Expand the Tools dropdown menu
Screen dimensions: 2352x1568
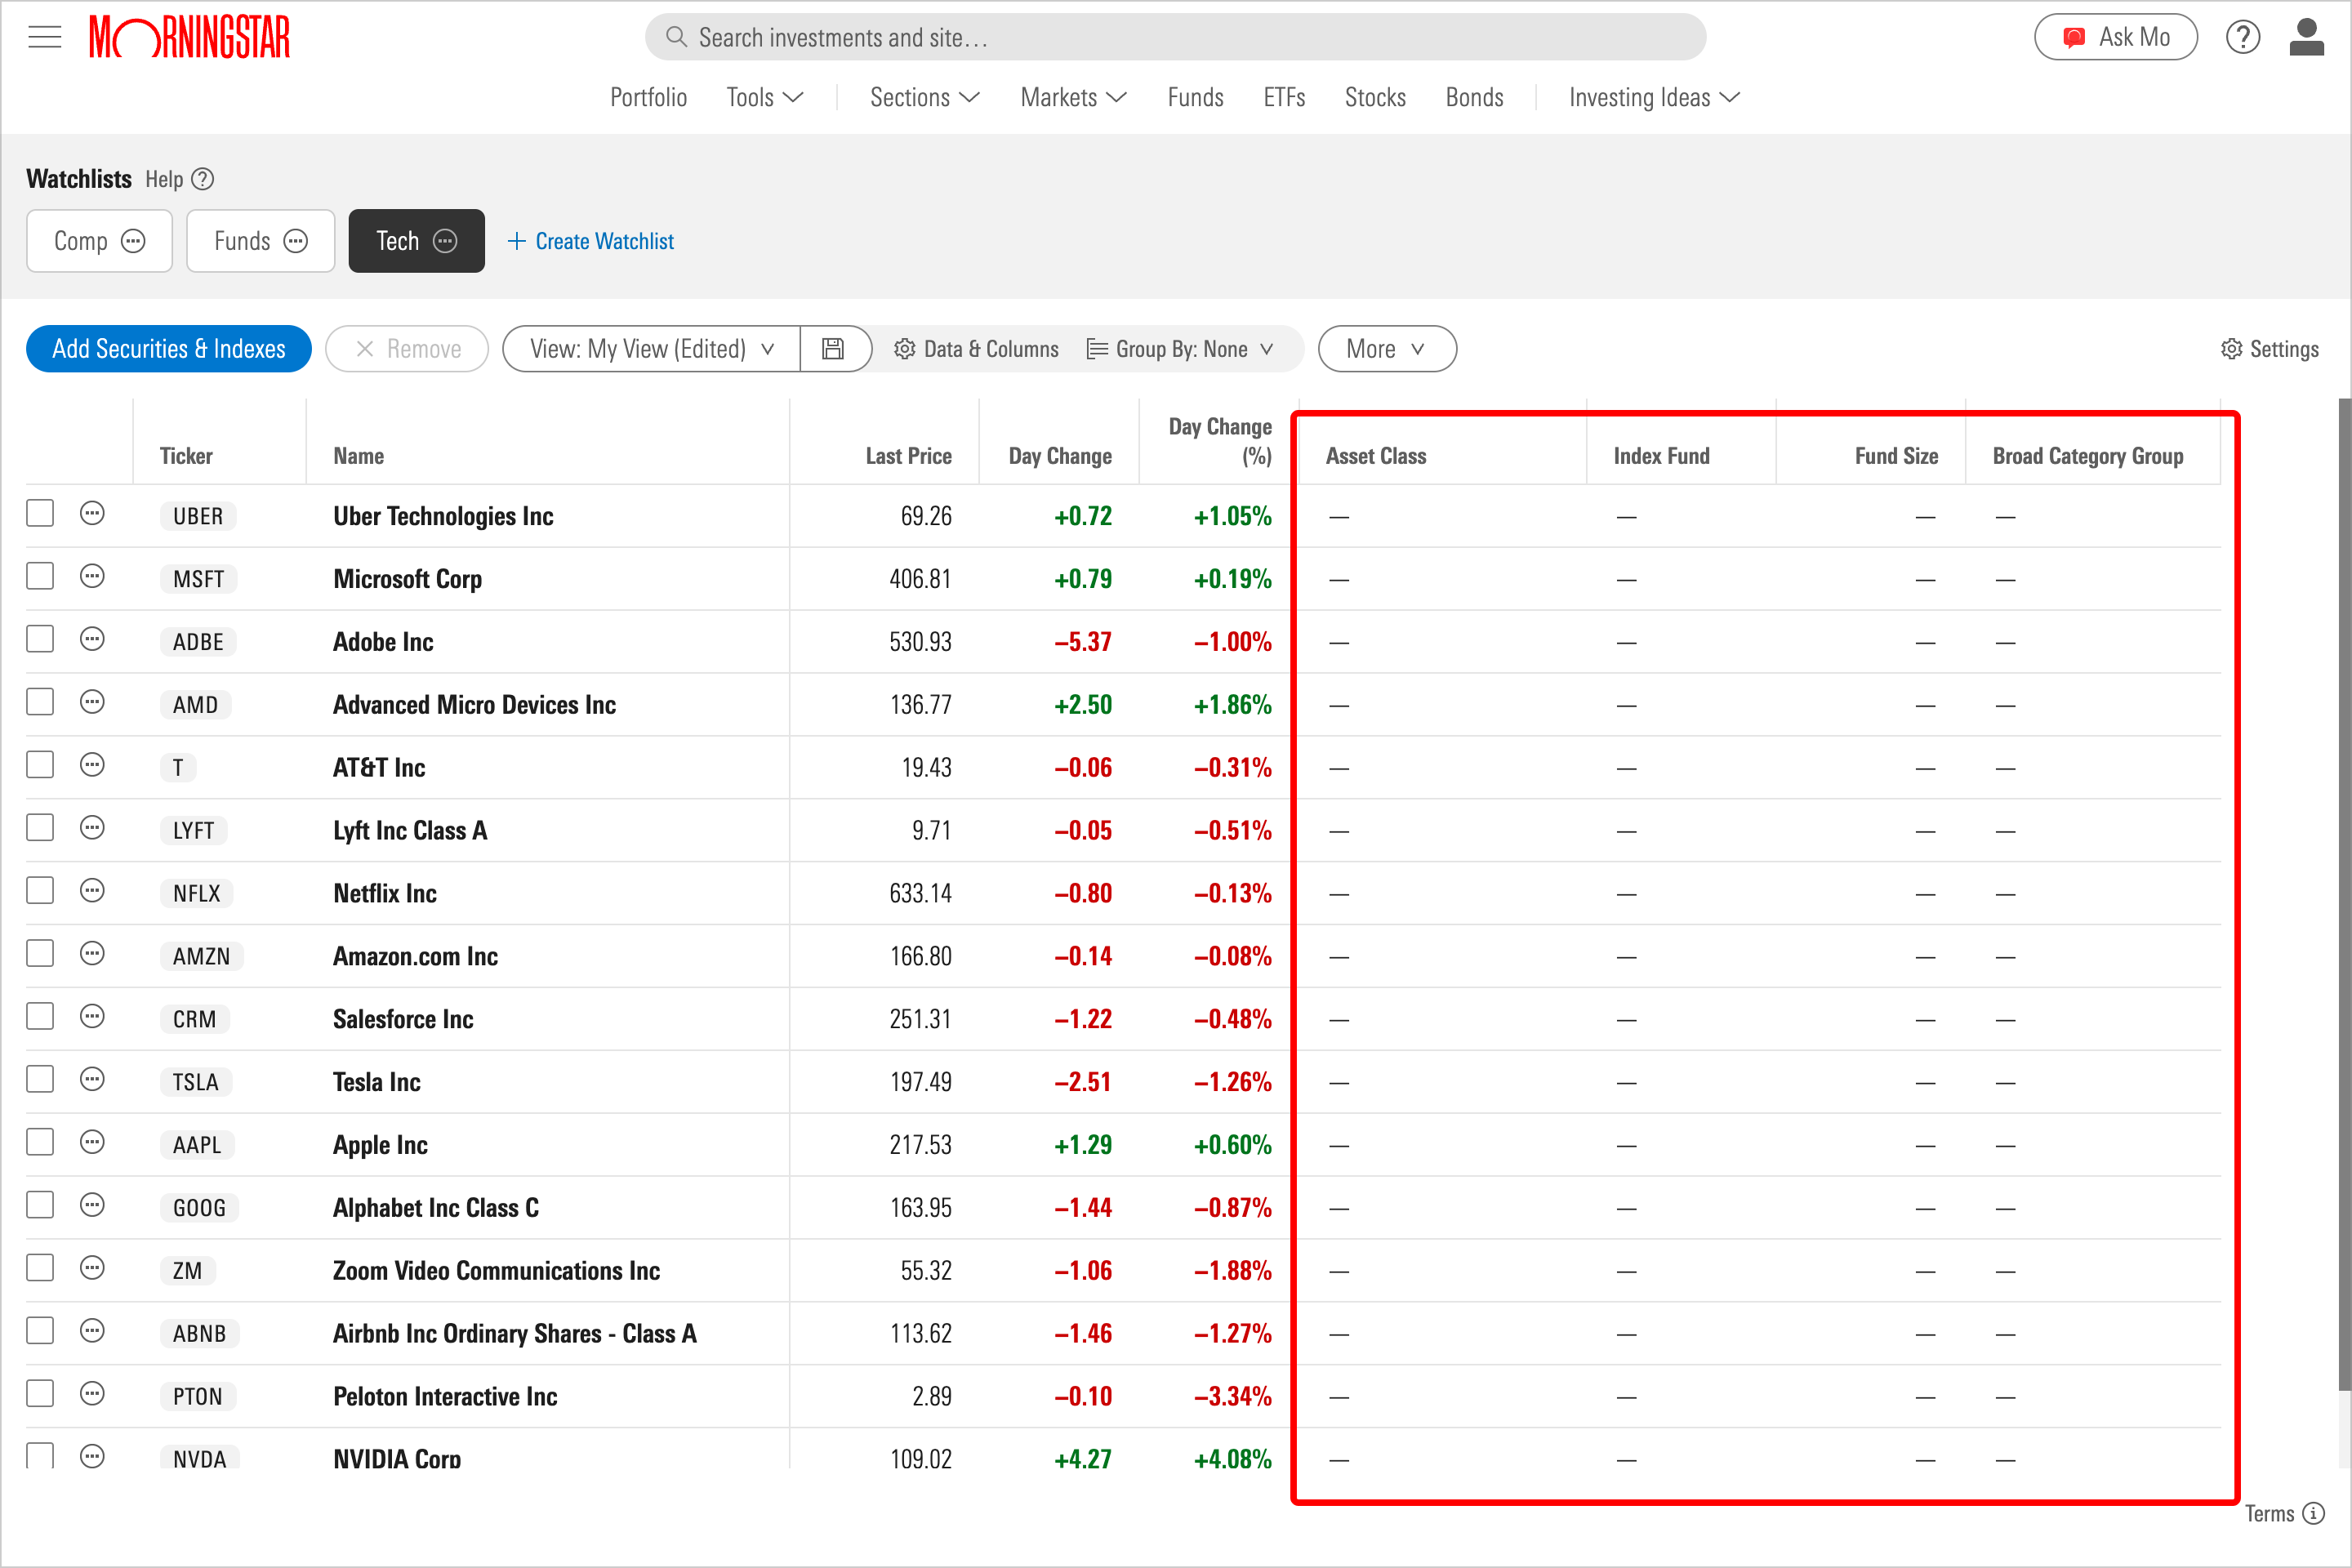[x=765, y=97]
